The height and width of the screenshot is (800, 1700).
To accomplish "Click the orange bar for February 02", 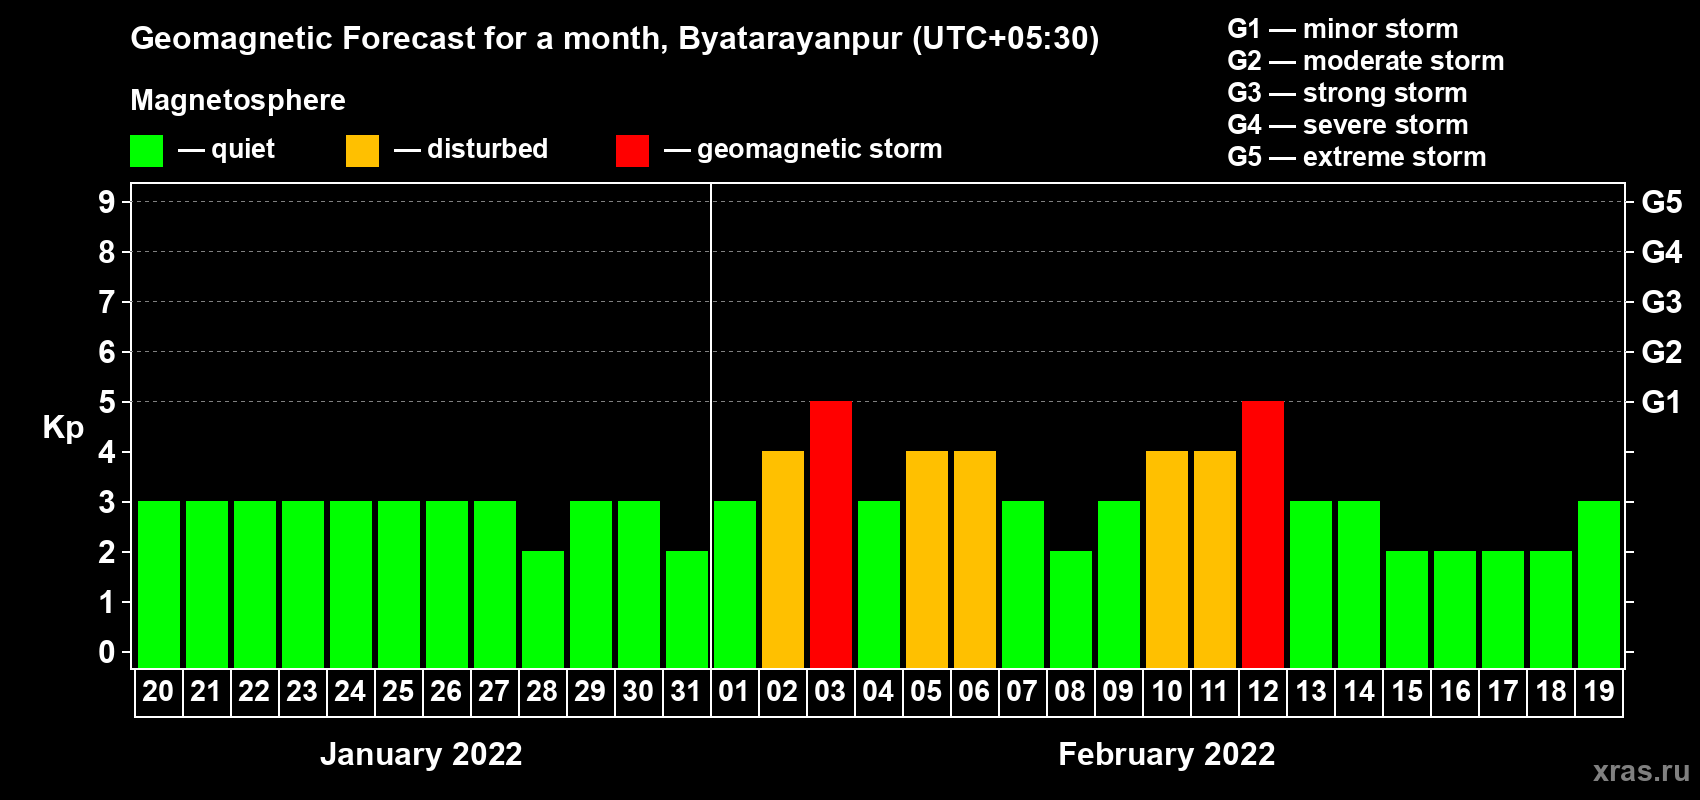I will tap(783, 559).
